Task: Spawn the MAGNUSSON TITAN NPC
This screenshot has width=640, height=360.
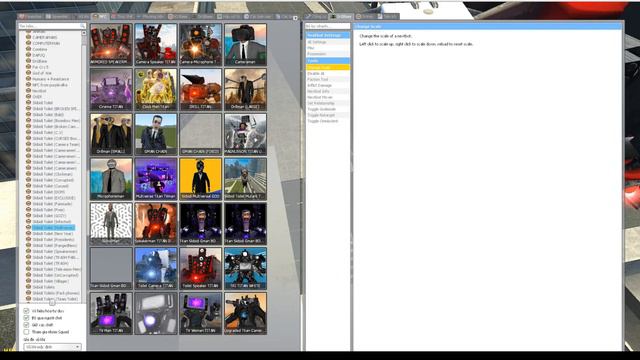Action: [245, 134]
